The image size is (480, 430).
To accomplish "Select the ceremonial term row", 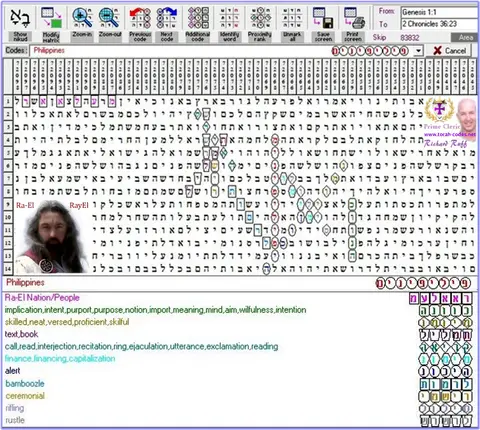I will tap(25, 396).
